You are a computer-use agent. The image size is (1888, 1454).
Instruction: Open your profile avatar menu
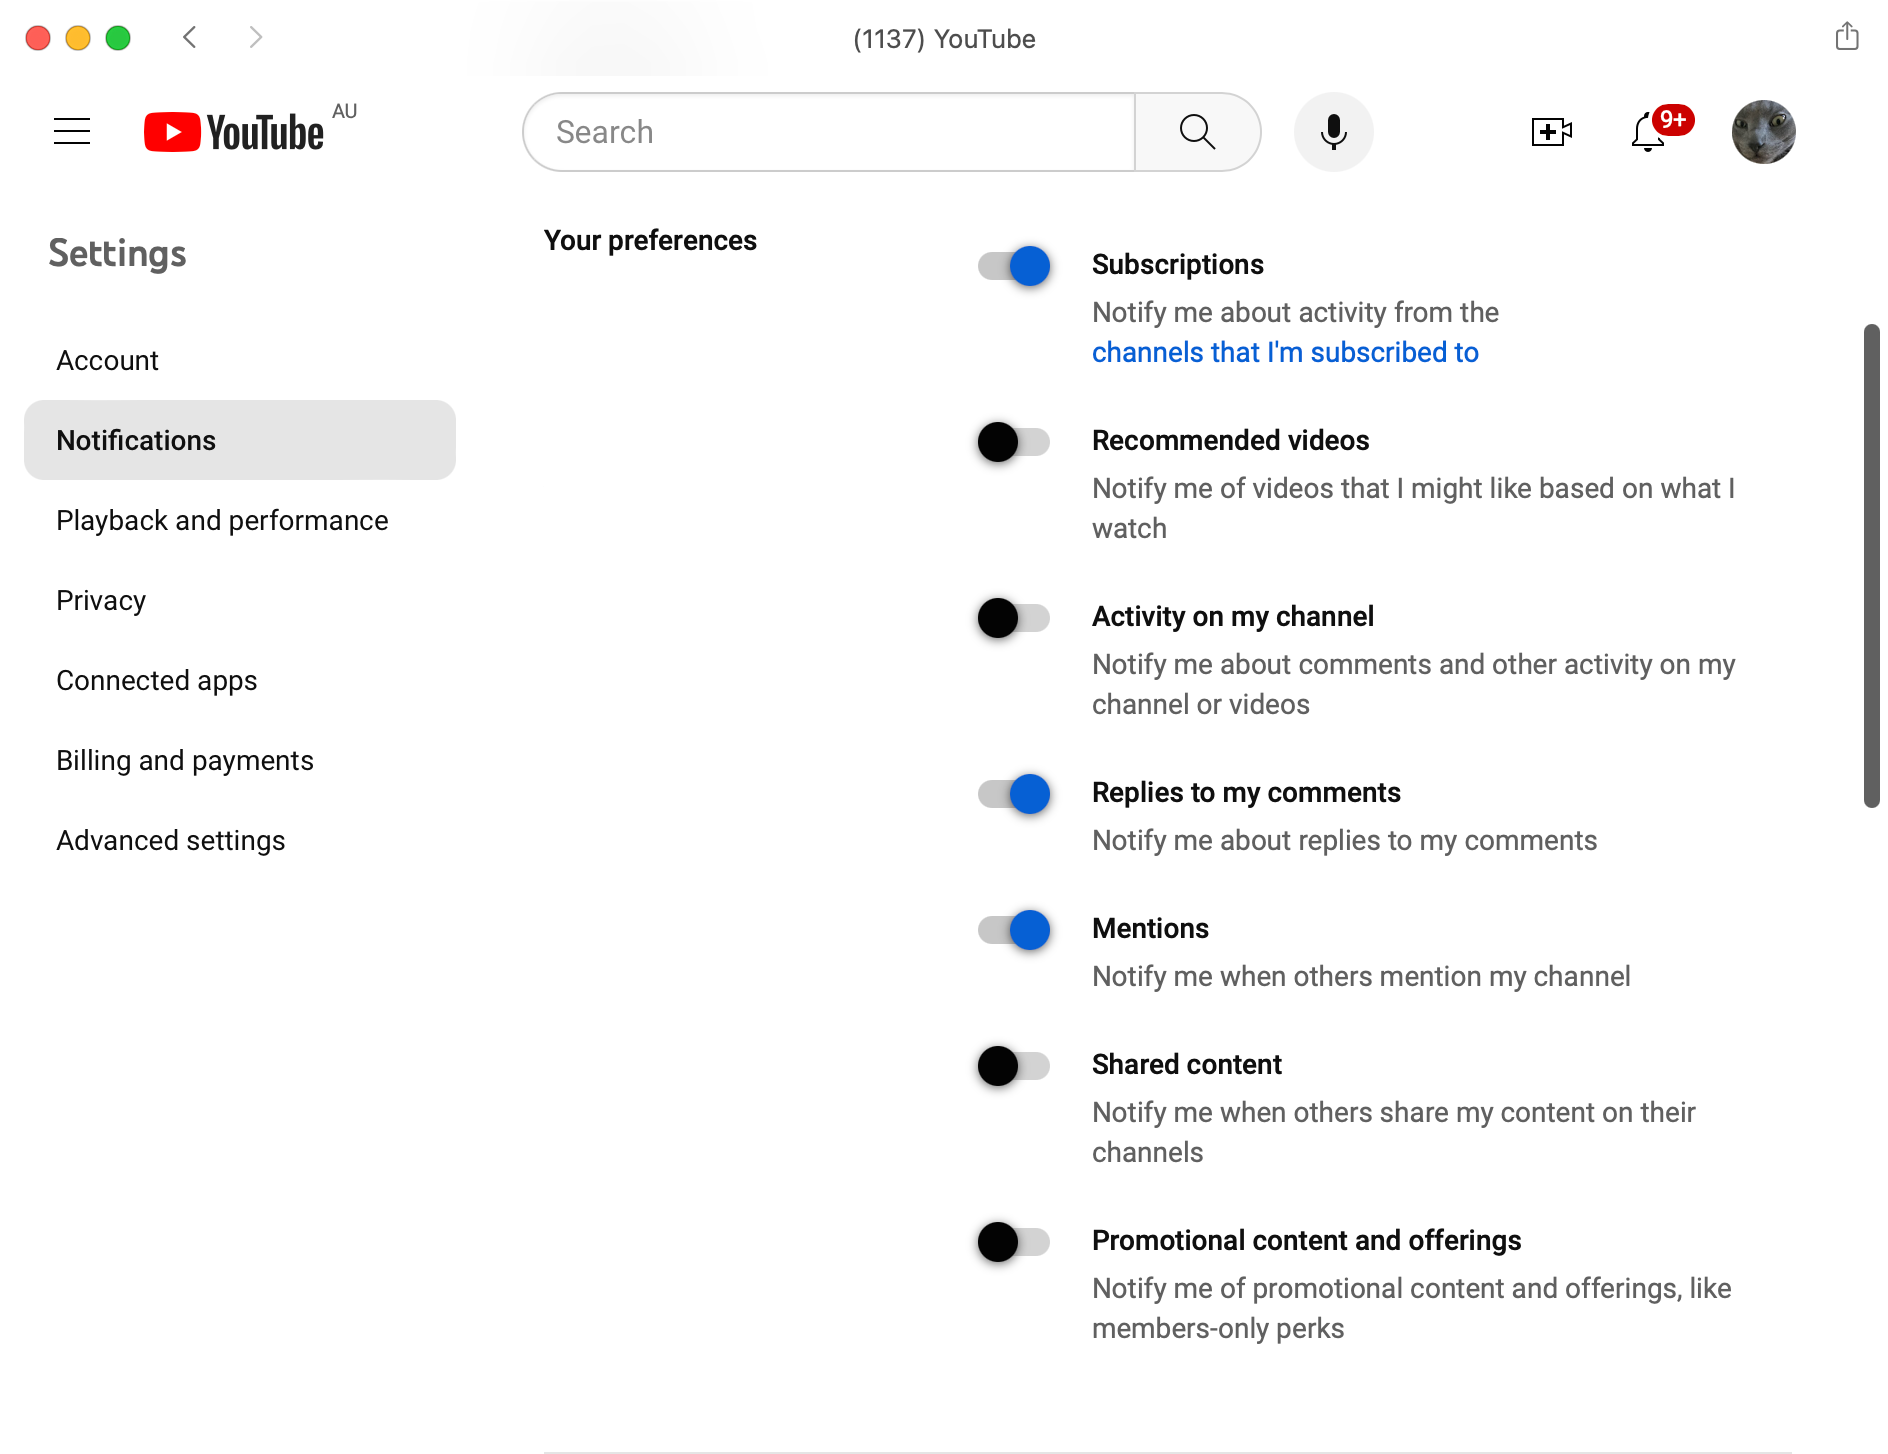pos(1763,131)
